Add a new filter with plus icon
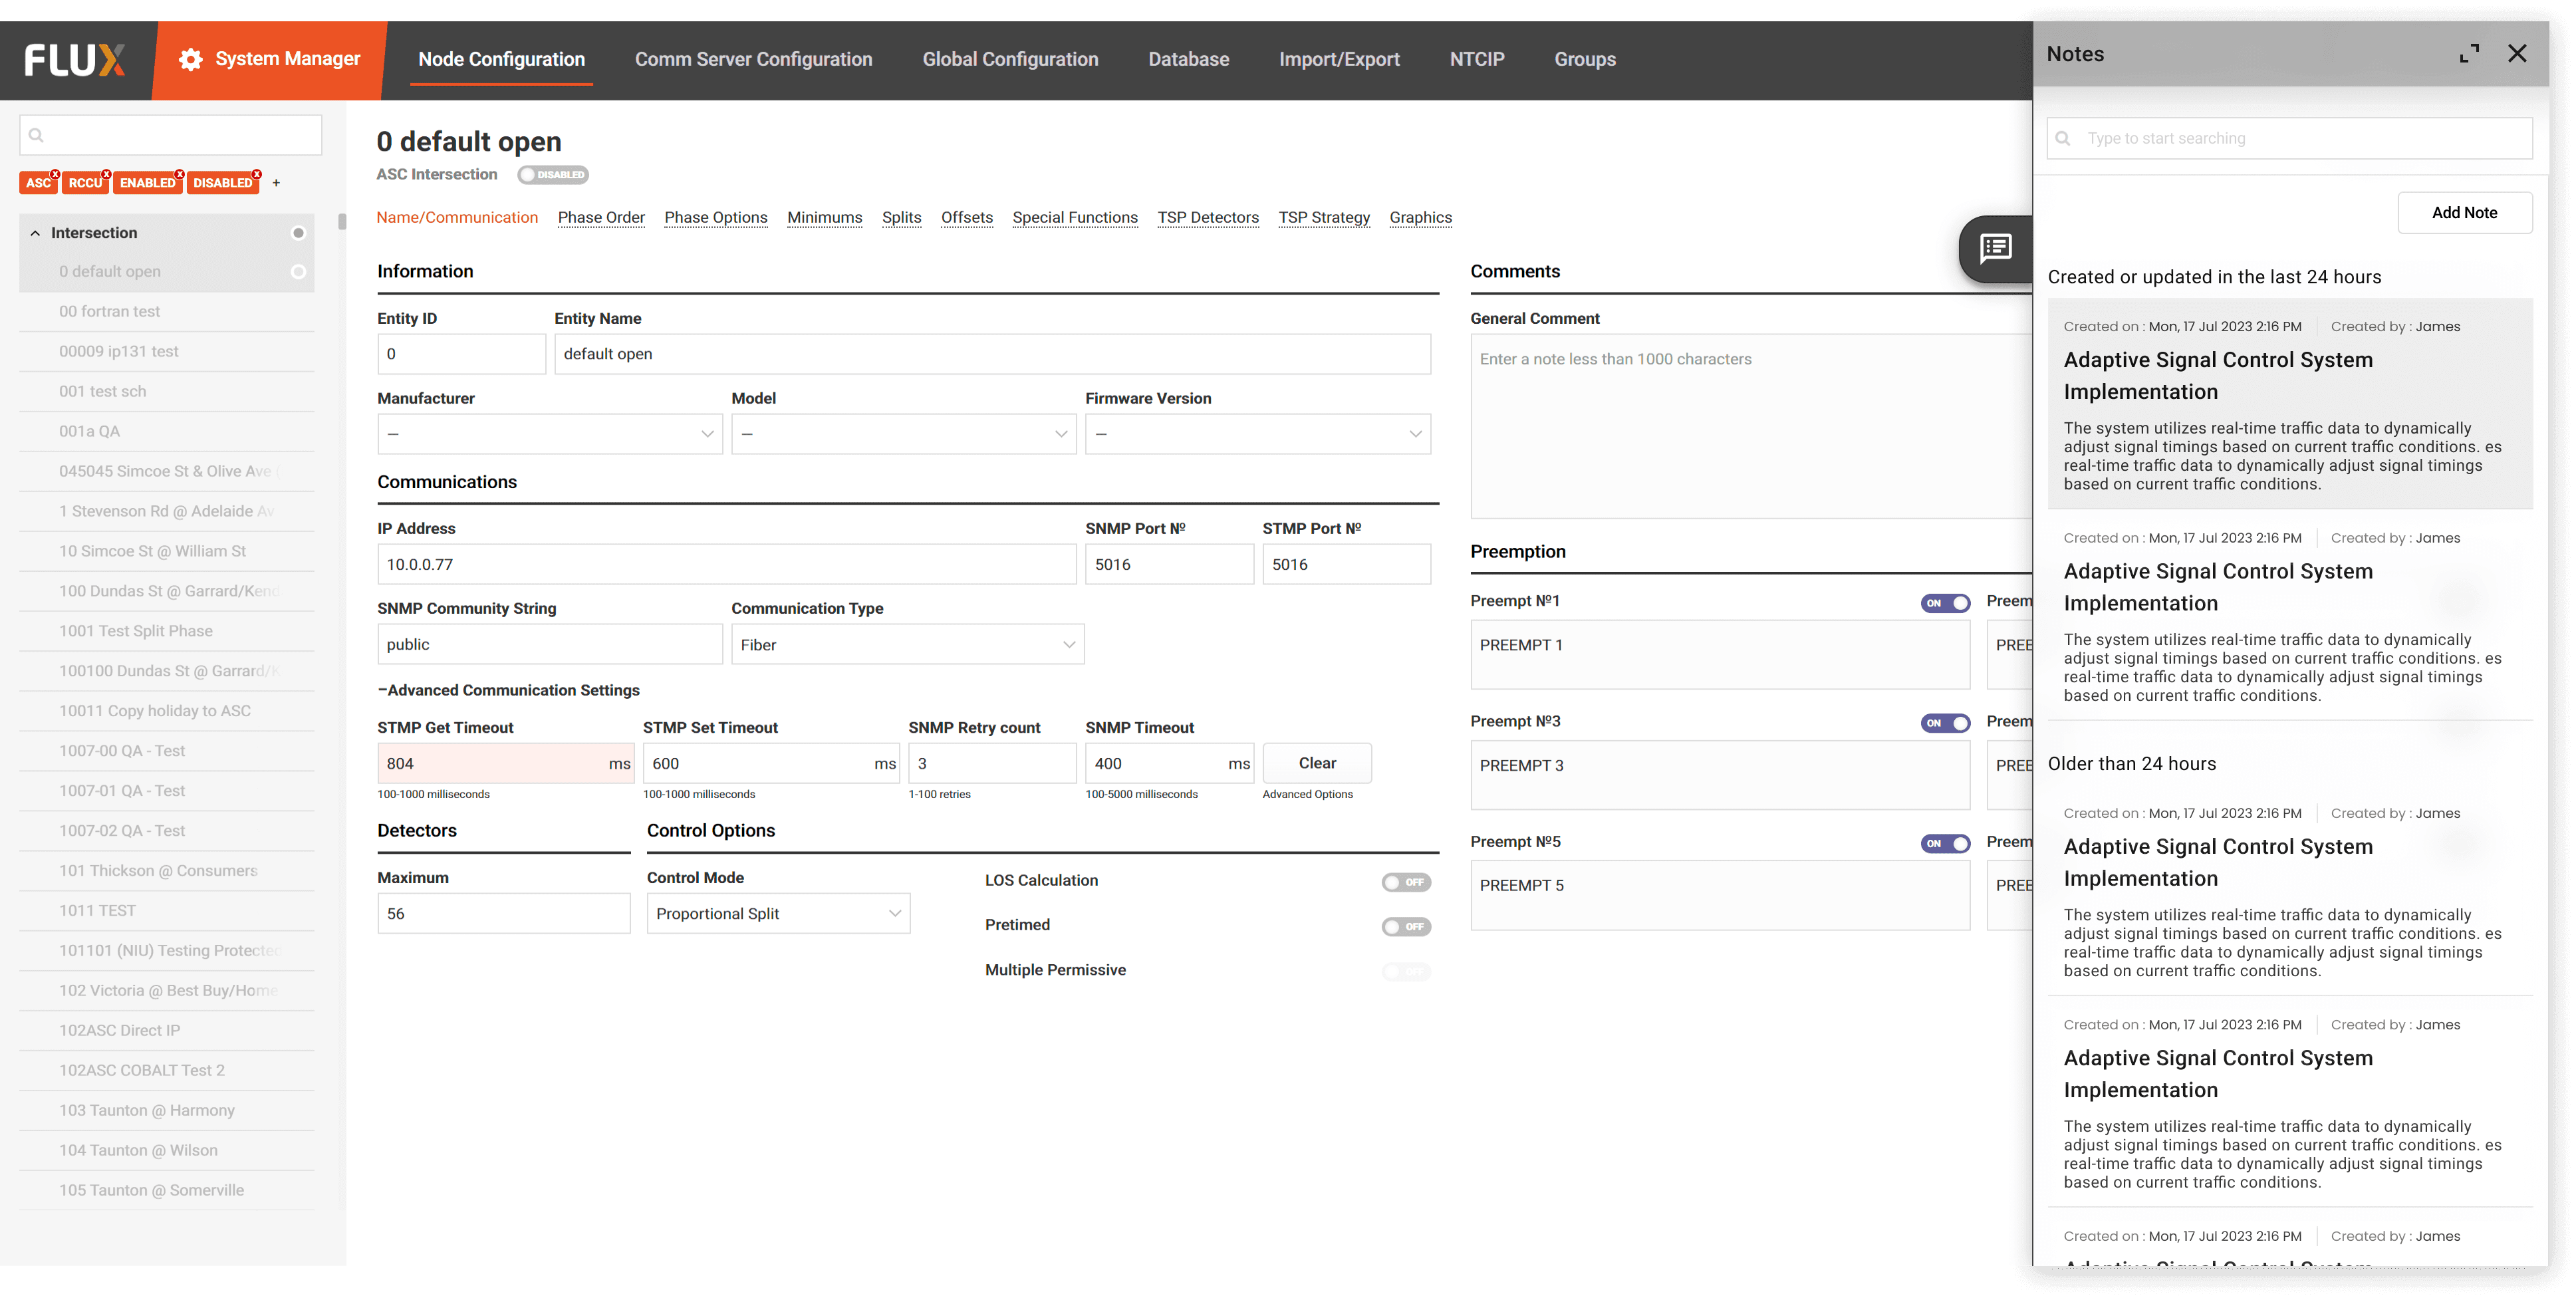Viewport: 2576px width, 1298px height. [276, 183]
